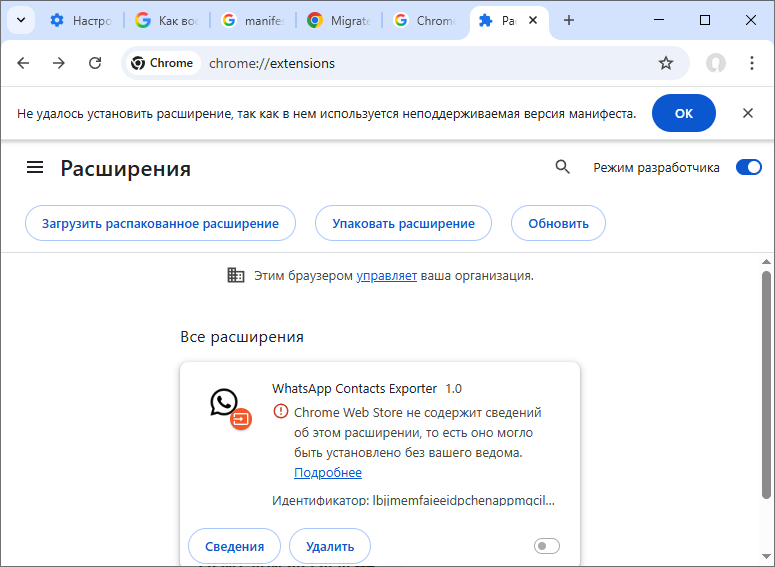The image size is (775, 567).
Task: Click Загрузить распакованное расширение button
Action: (161, 223)
